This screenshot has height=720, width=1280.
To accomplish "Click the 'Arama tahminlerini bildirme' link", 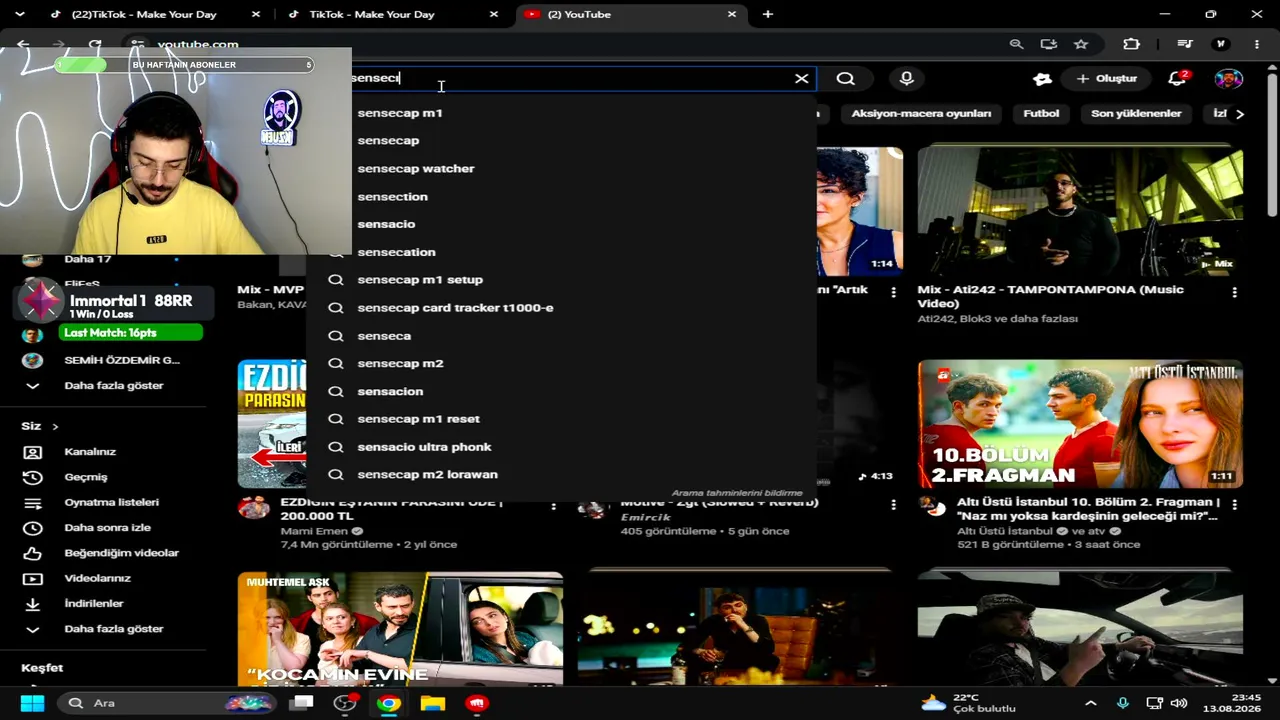I will [737, 493].
